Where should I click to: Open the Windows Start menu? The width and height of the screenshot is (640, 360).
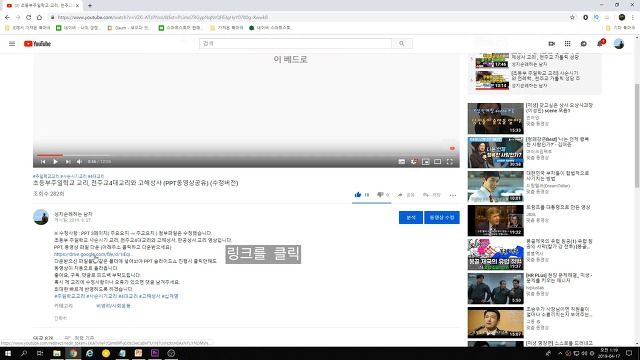[x=7, y=353]
